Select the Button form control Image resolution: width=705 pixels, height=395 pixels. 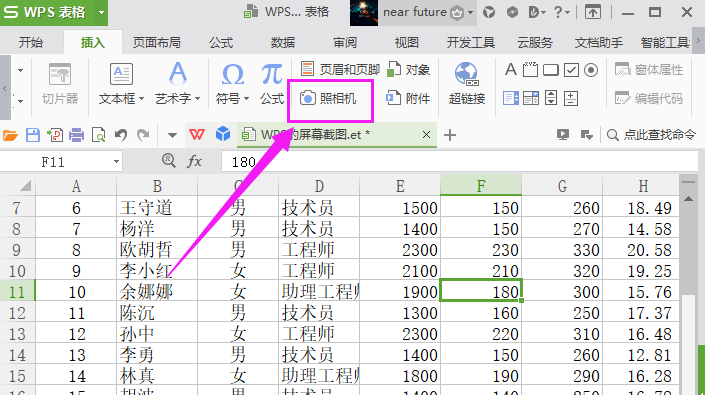551,70
